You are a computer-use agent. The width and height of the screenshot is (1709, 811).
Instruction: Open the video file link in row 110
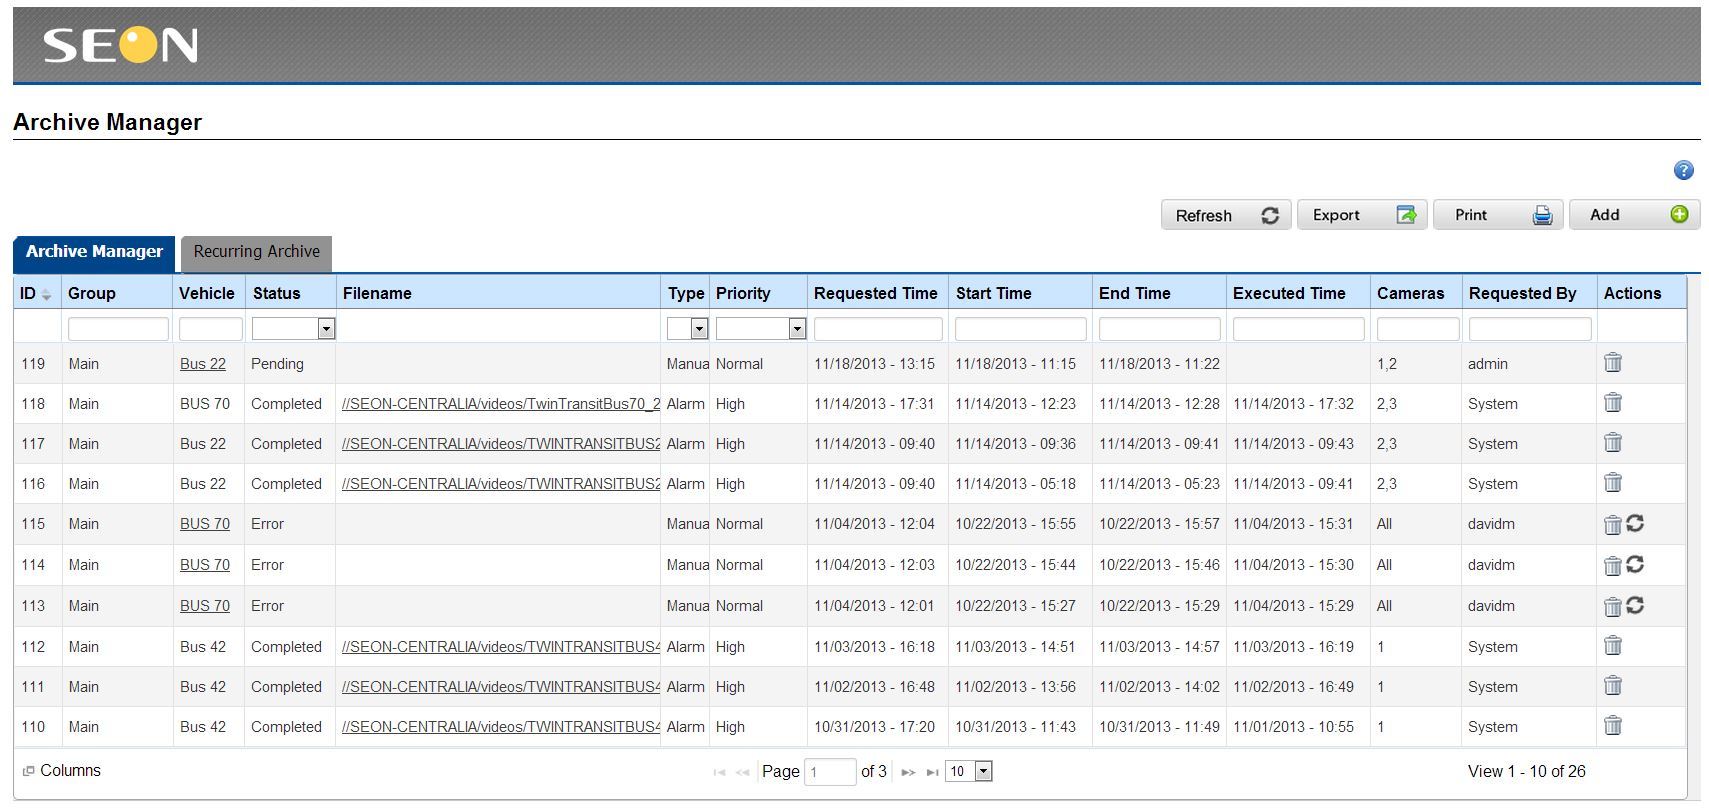coord(501,727)
